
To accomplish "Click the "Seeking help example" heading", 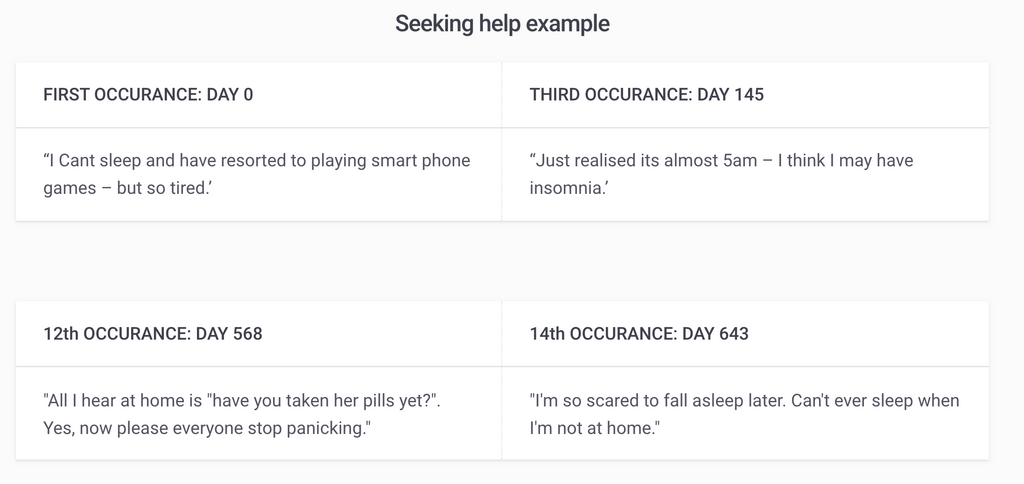I will [502, 24].
